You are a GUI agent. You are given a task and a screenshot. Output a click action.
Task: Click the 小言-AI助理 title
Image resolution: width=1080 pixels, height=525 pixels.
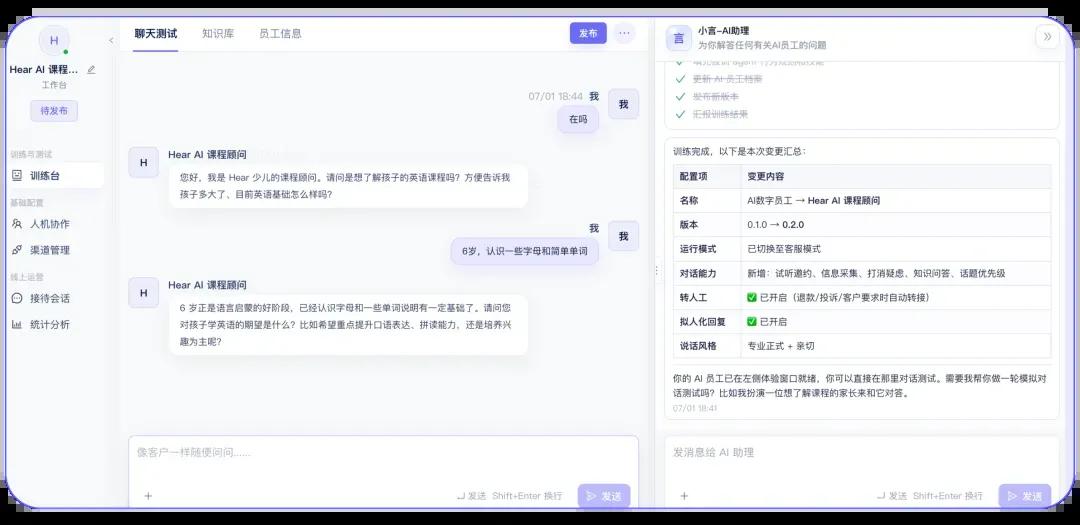click(x=723, y=31)
